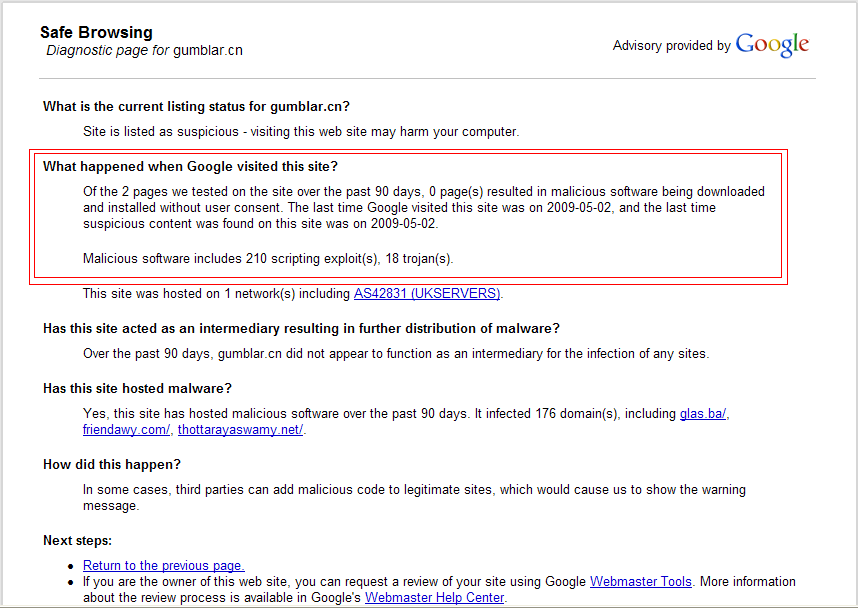The image size is (858, 608).
Task: Open the AS42831 (UKSERVERS) network link
Action: point(427,294)
